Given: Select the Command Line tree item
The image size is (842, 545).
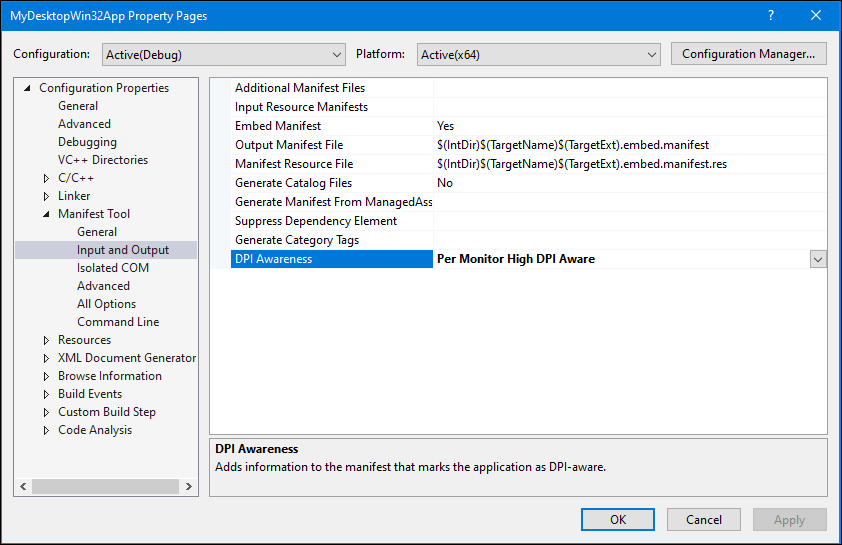Looking at the screenshot, I should tap(118, 322).
